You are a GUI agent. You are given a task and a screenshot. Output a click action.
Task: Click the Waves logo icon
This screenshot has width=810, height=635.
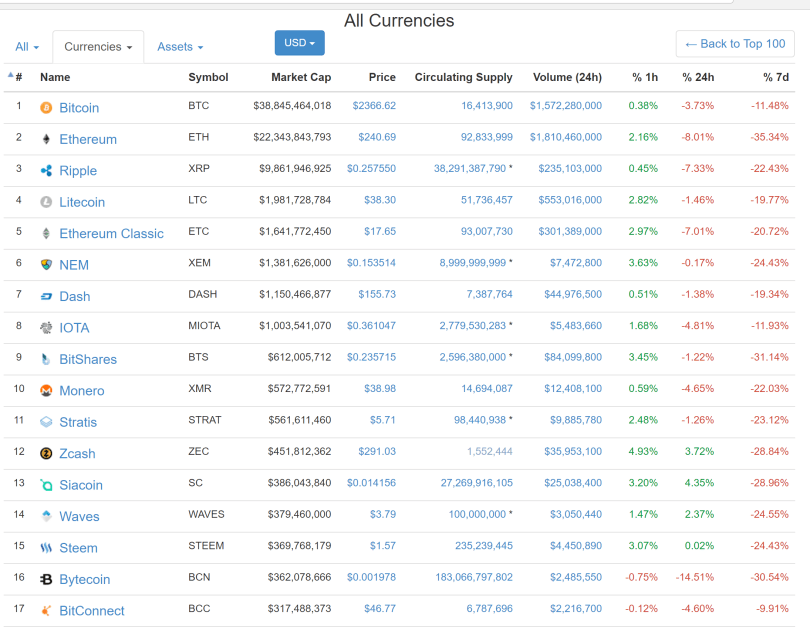(46, 516)
